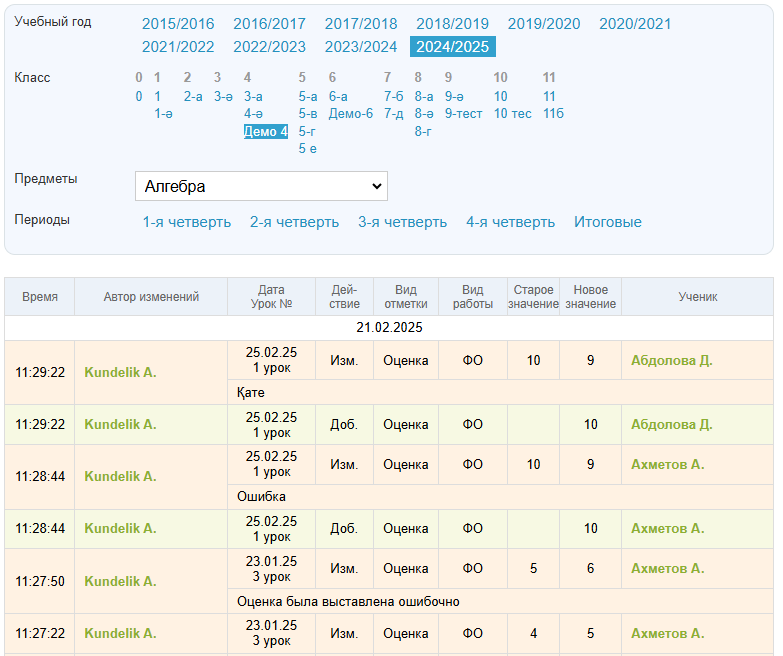Switch to school year 2015/2016

178,24
